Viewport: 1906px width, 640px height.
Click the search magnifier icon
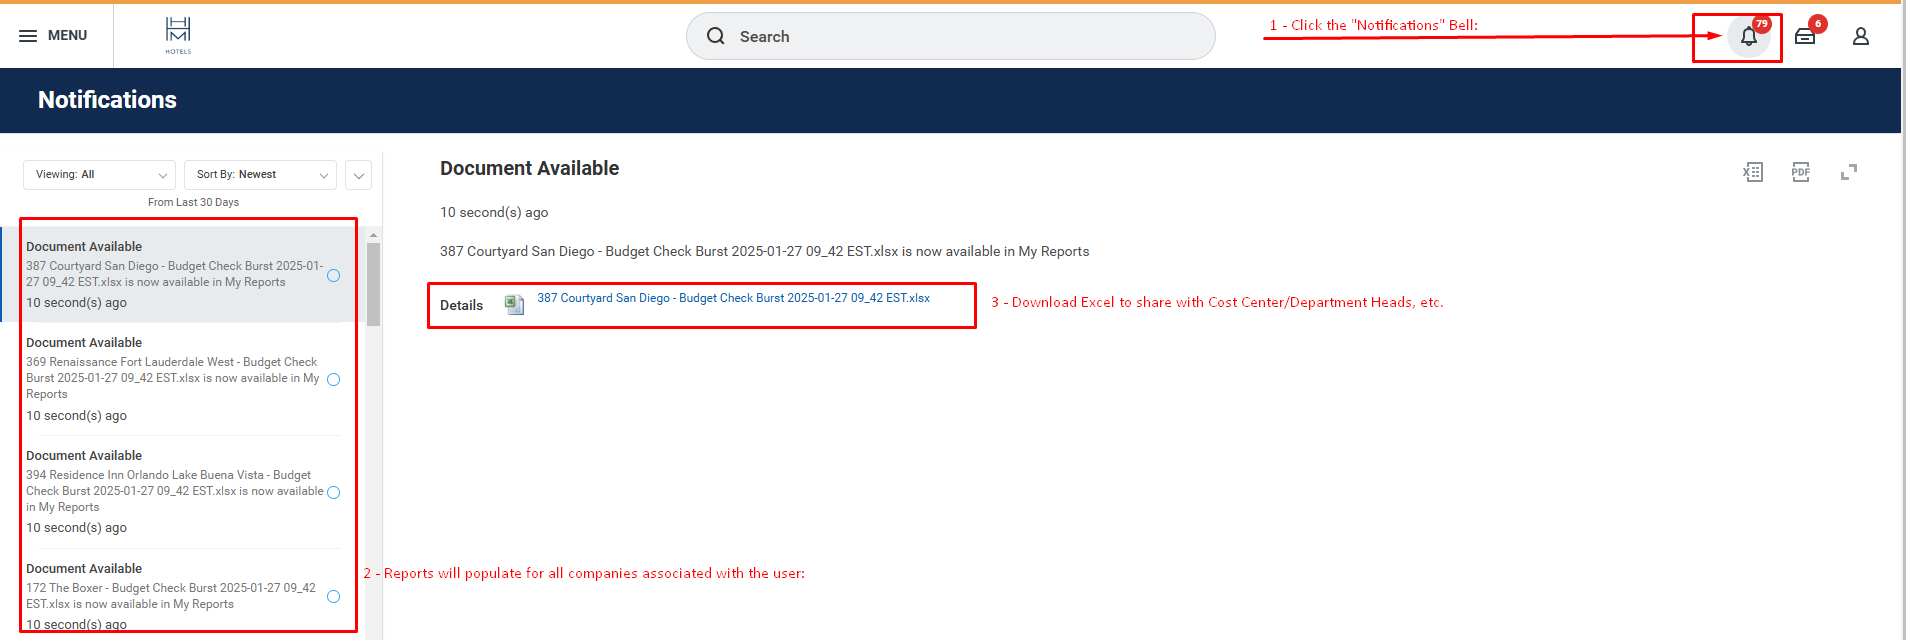click(x=716, y=36)
